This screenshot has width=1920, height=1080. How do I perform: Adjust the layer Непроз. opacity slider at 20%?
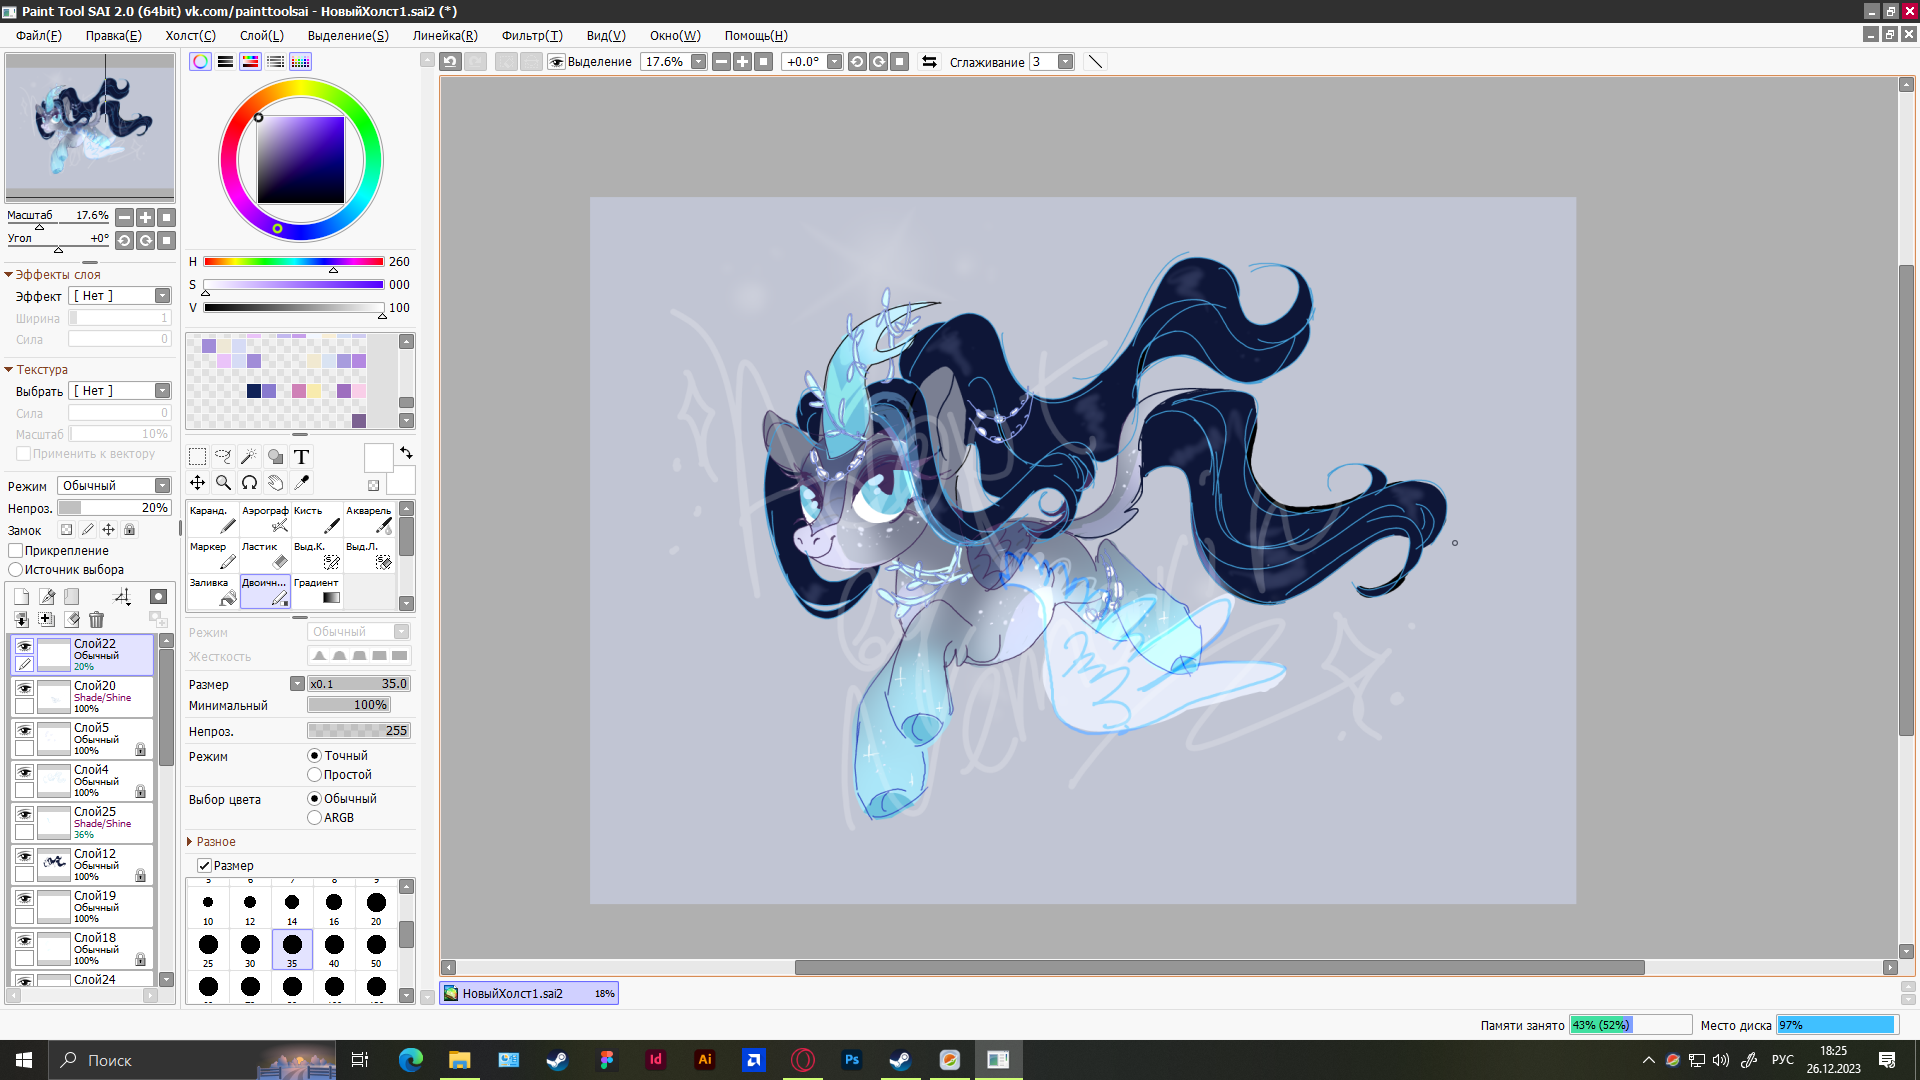pos(114,508)
